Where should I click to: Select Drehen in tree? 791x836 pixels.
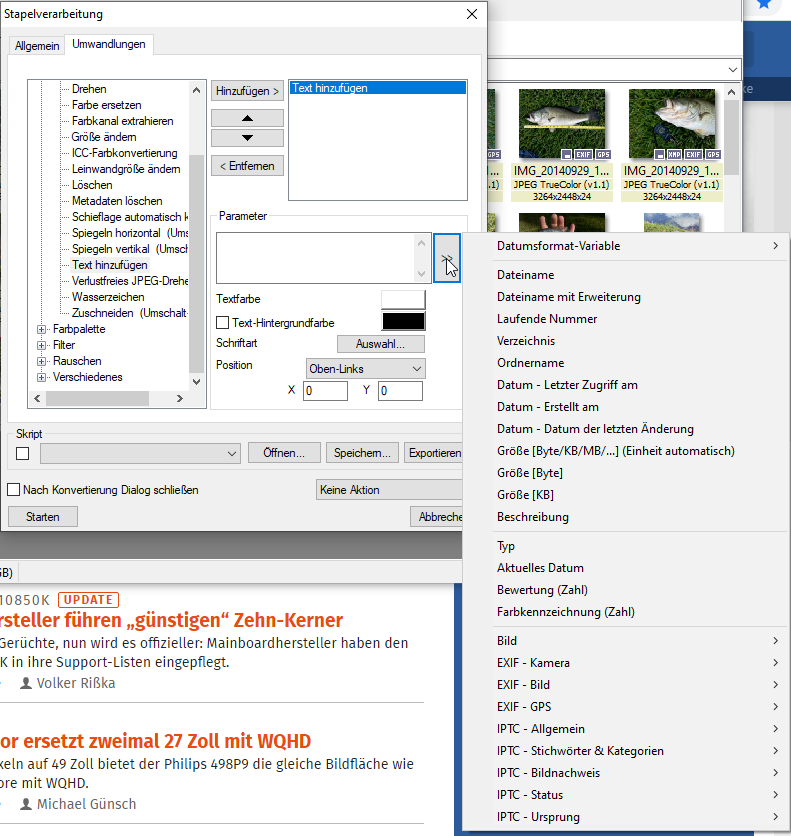point(89,89)
